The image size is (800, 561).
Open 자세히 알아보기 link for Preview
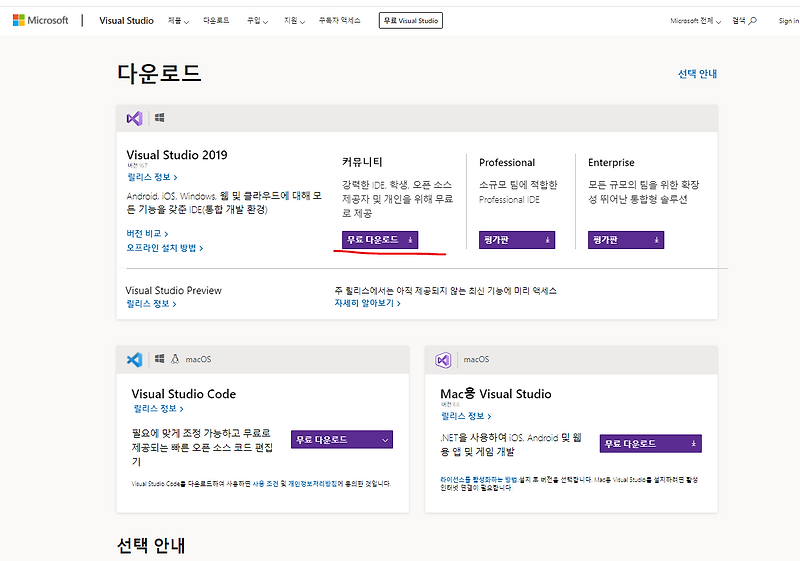pos(367,303)
